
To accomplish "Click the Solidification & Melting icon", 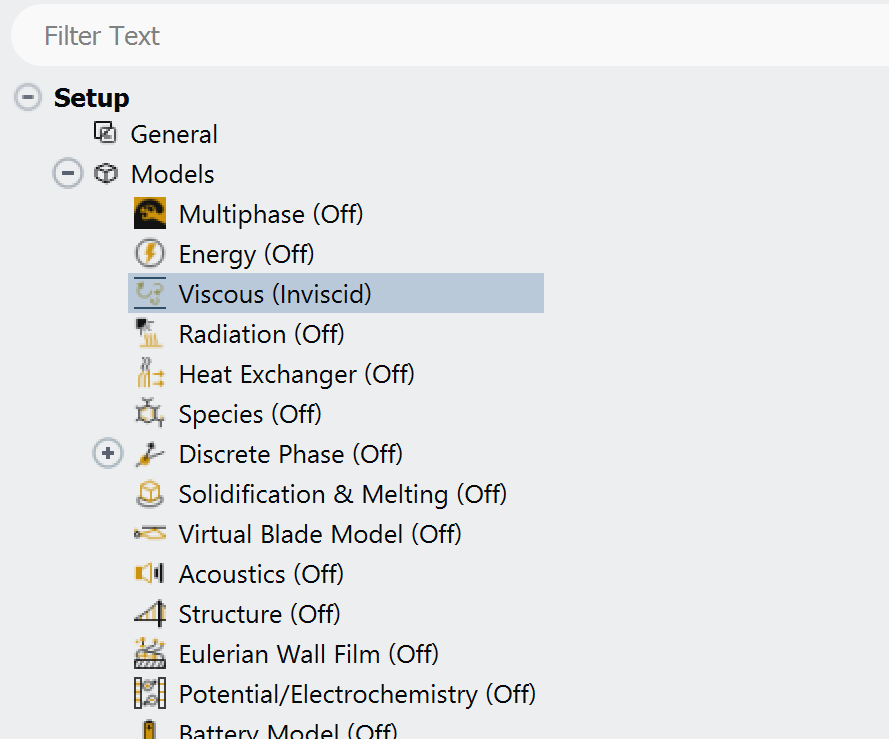I will [x=149, y=494].
